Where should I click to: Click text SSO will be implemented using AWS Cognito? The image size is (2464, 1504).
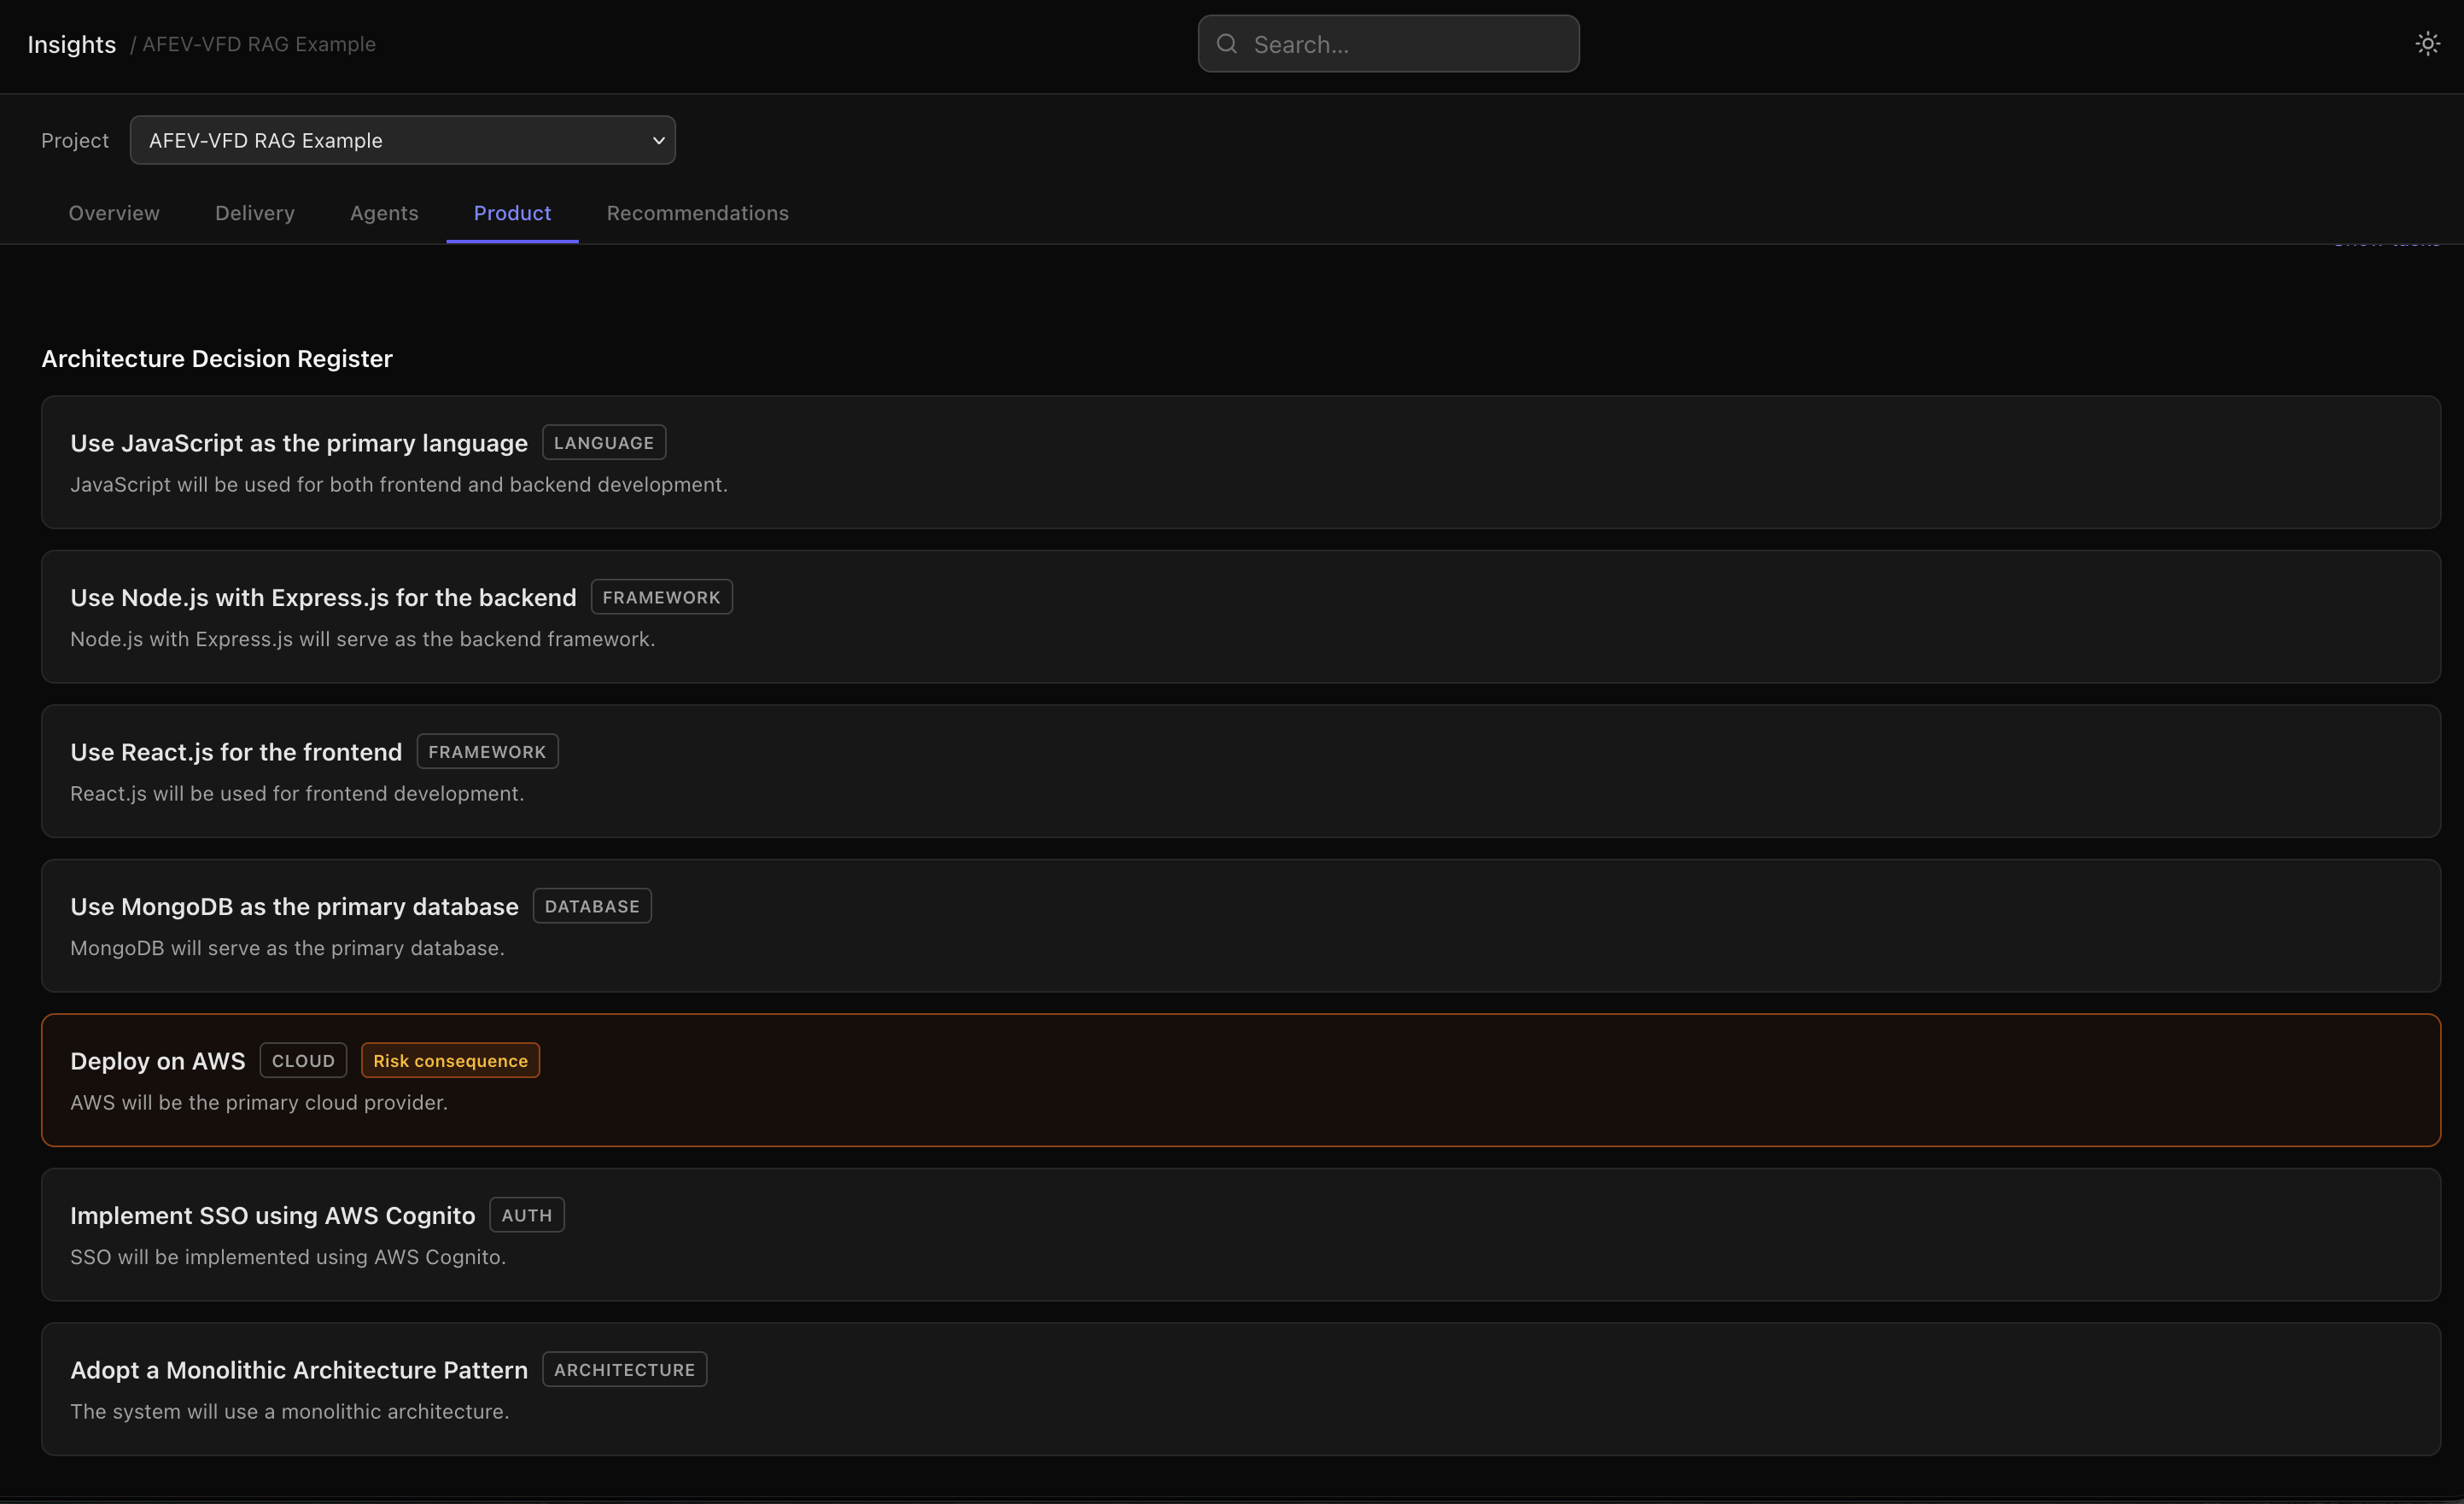point(288,1257)
